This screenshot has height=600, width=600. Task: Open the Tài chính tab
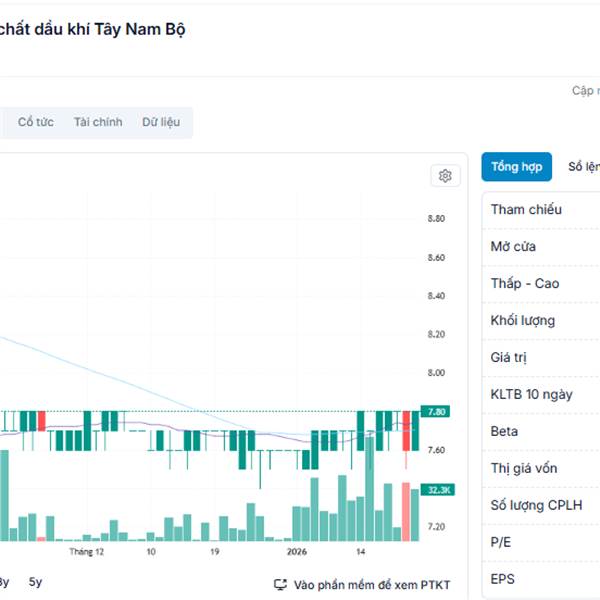click(x=98, y=122)
